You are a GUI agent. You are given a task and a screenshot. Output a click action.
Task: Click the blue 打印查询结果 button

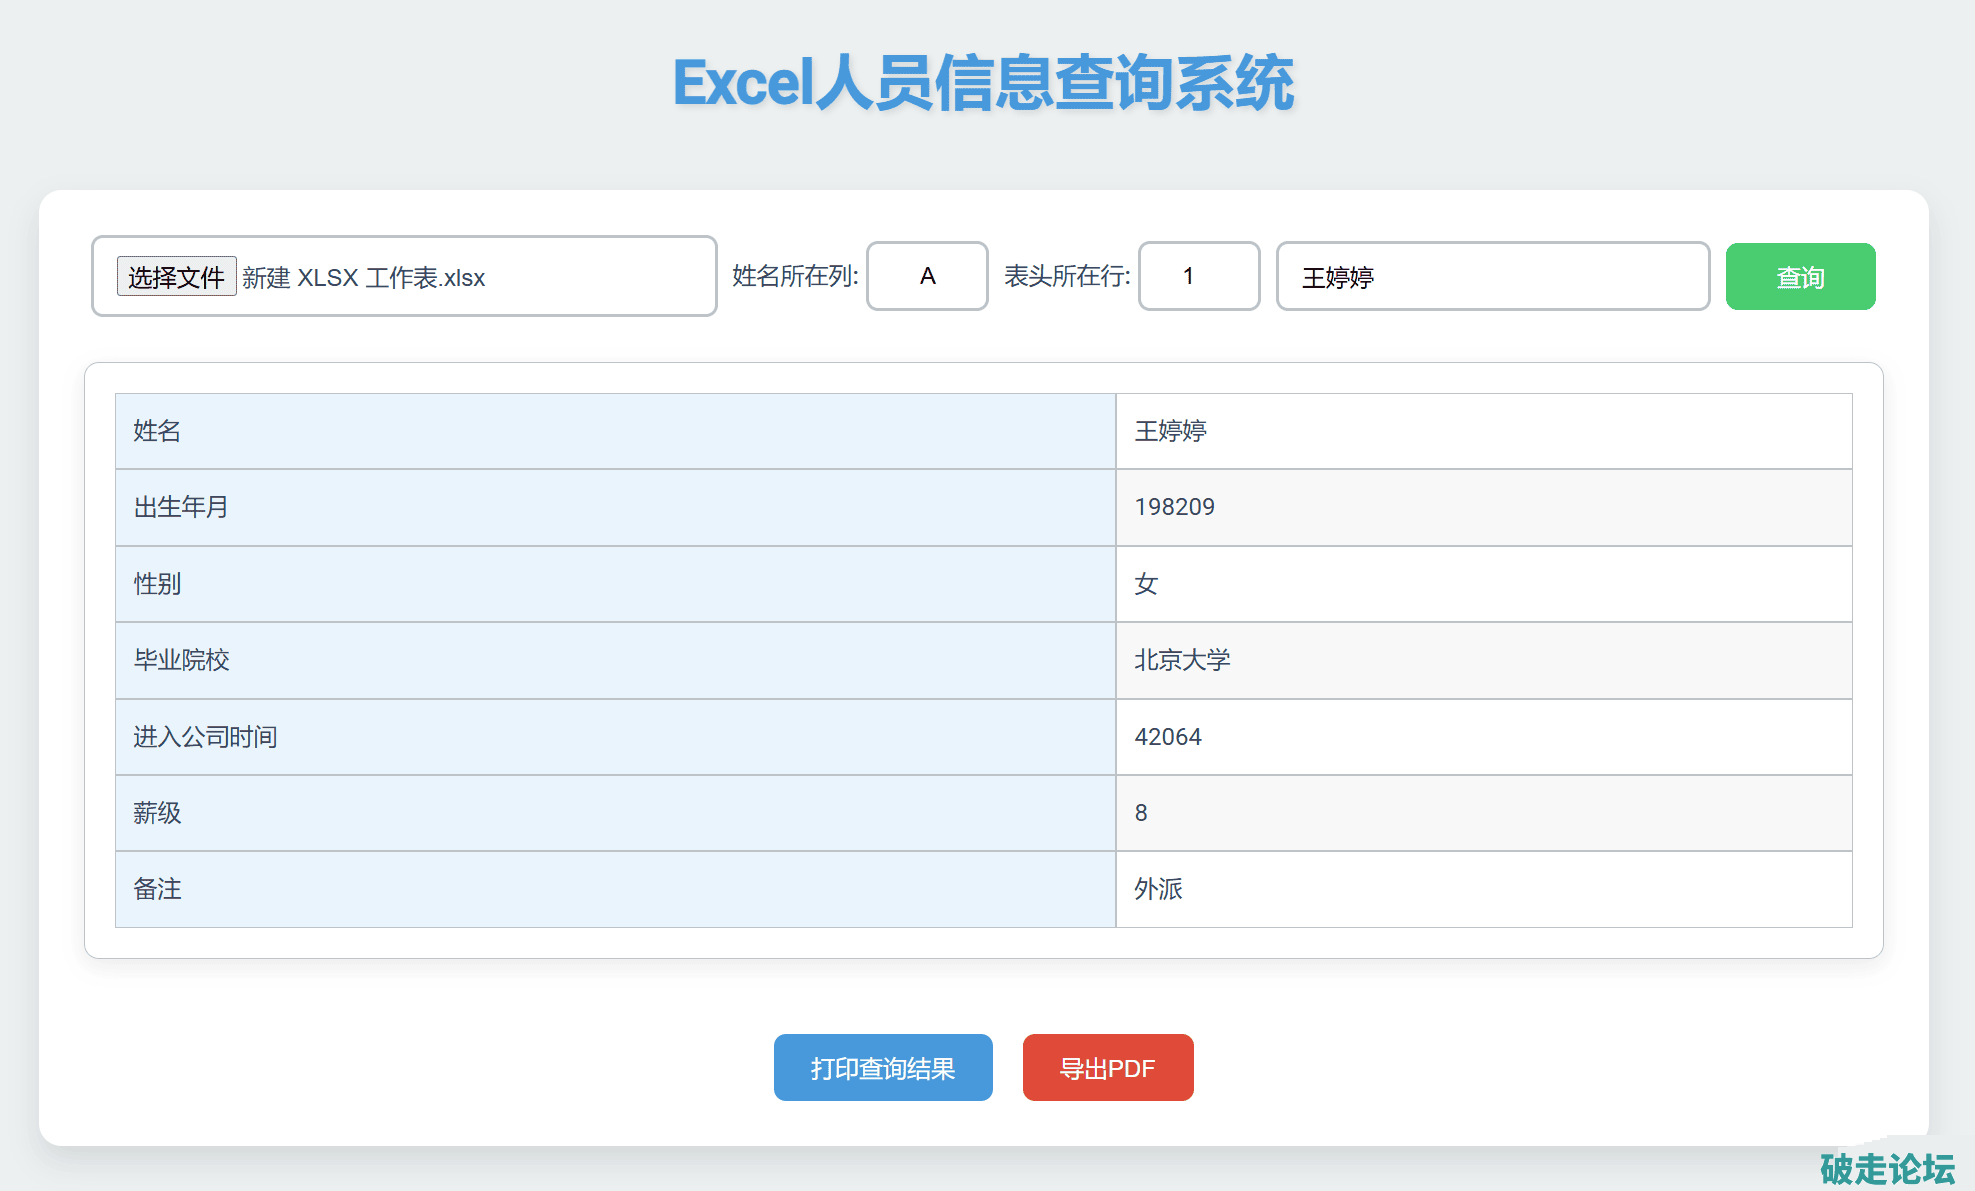click(882, 1068)
